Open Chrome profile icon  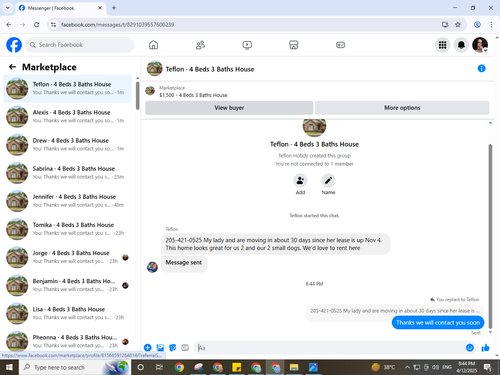click(x=477, y=24)
